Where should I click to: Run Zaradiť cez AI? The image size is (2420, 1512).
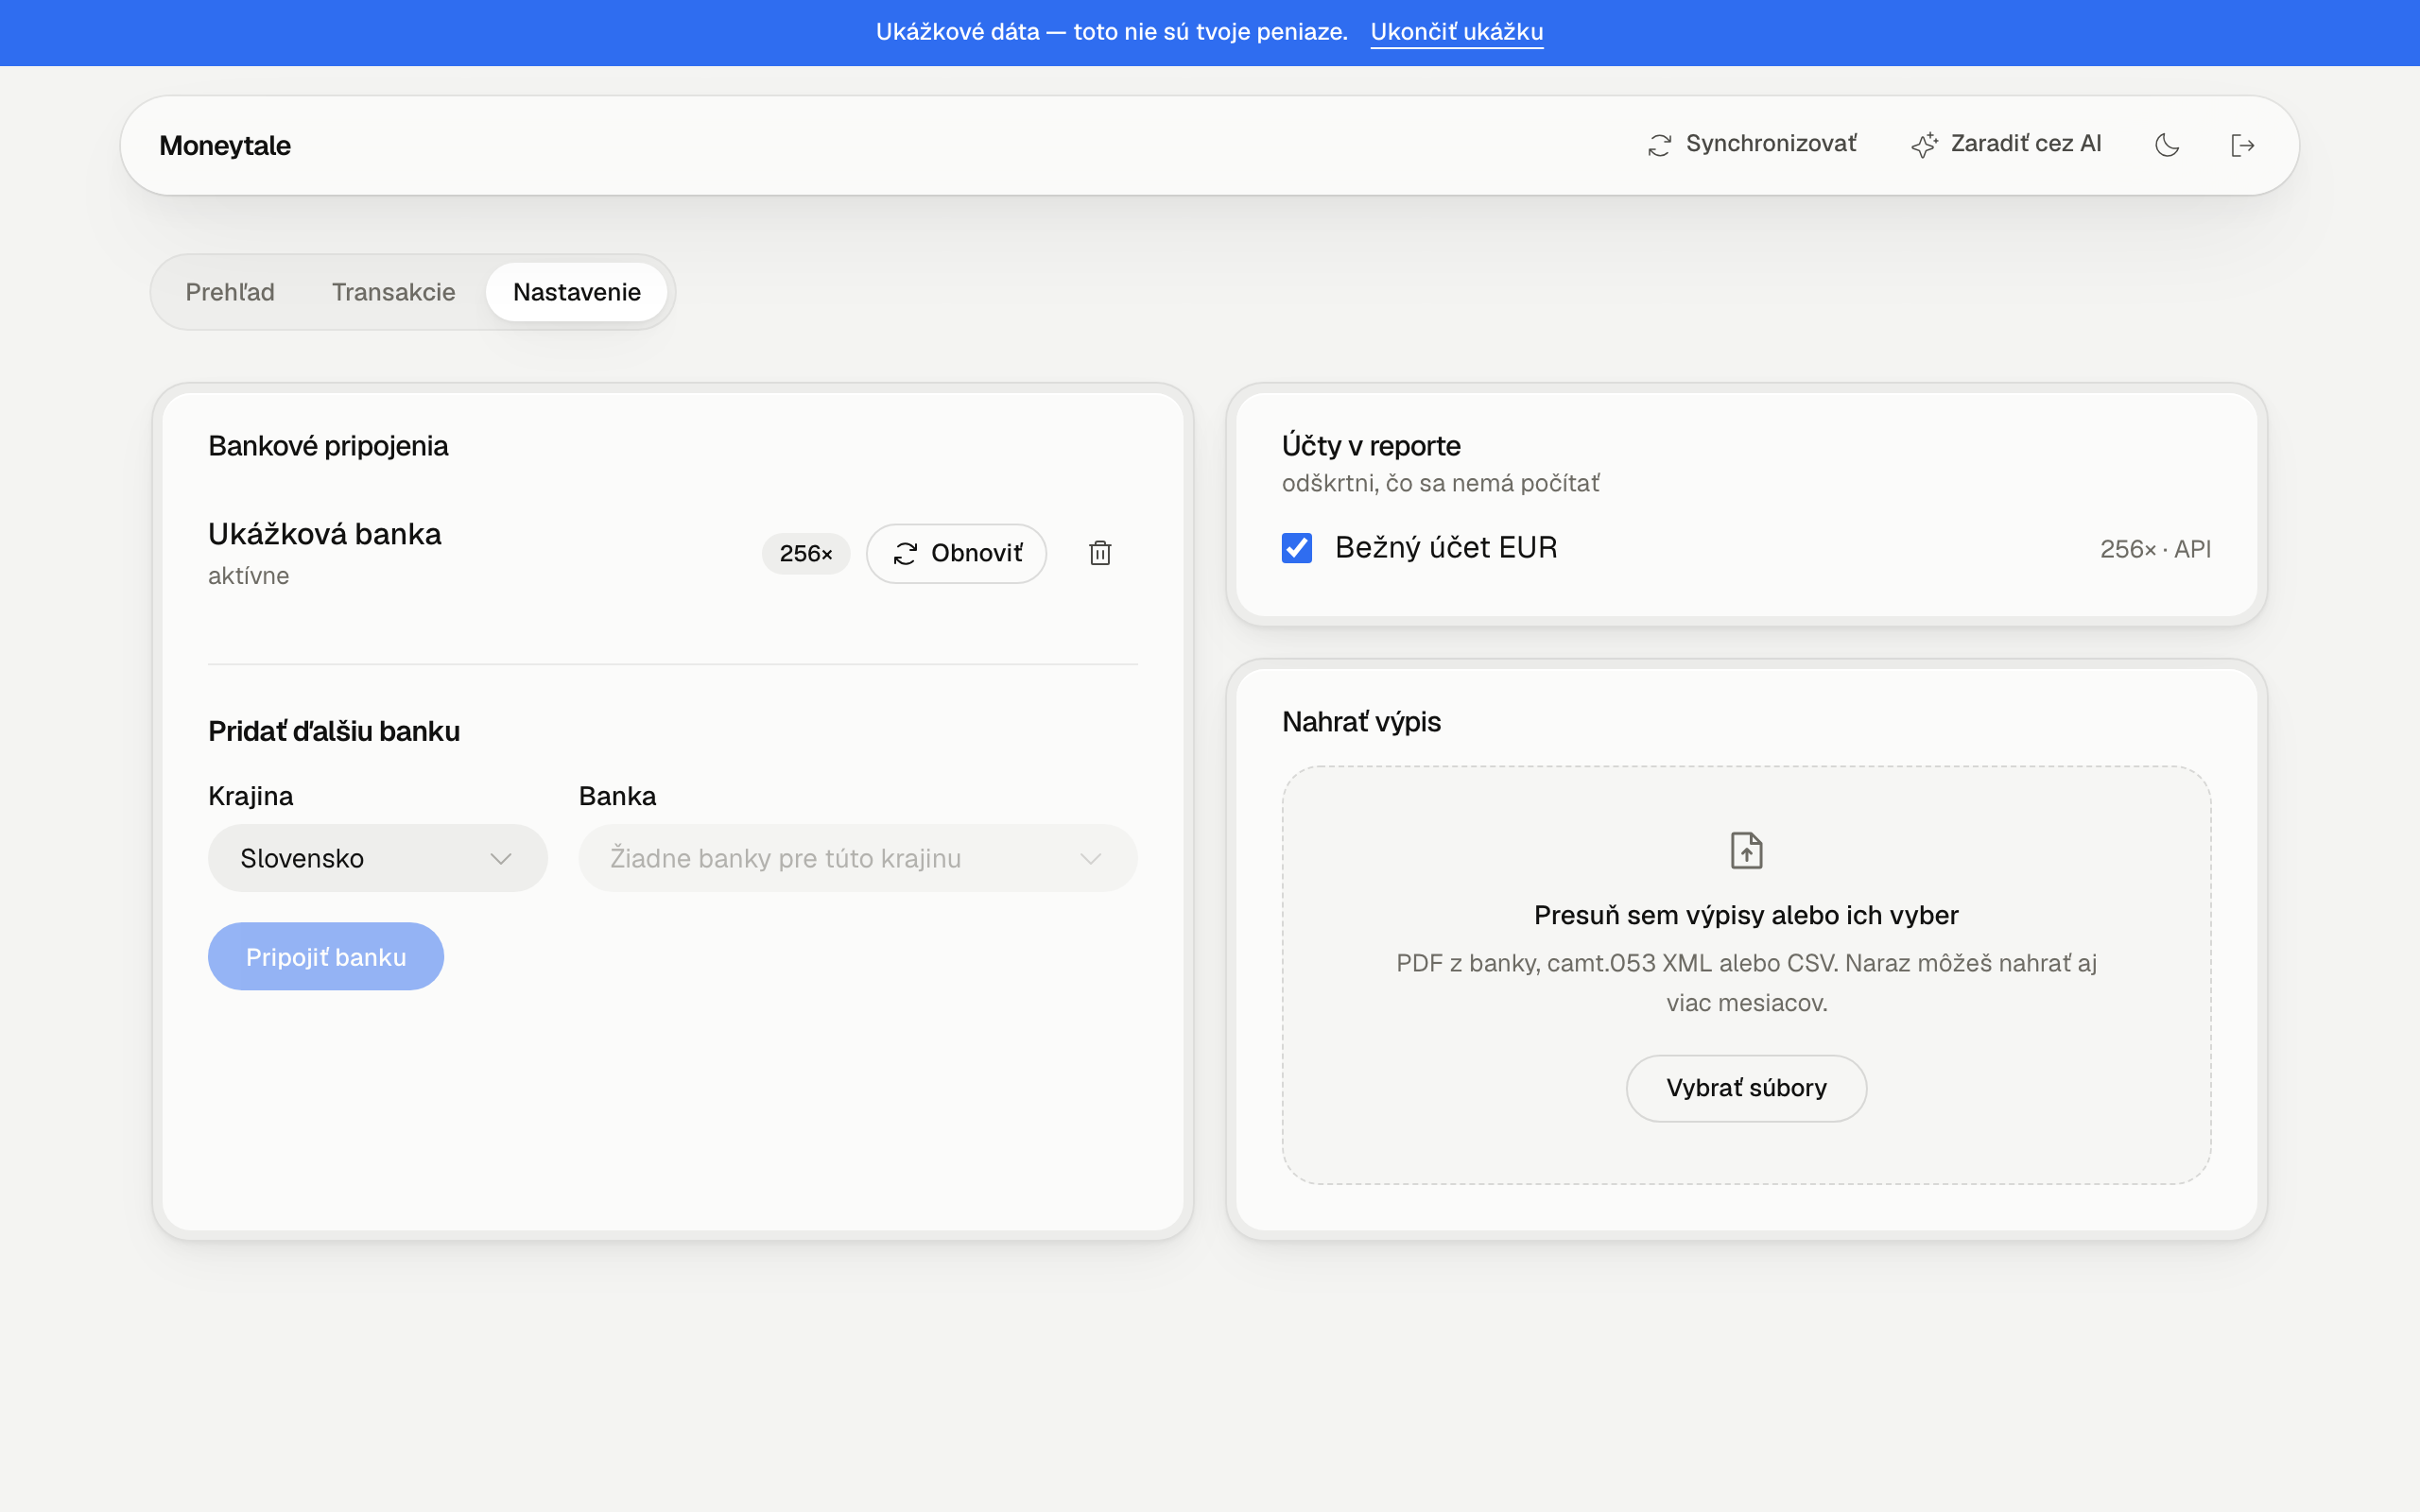click(2006, 145)
